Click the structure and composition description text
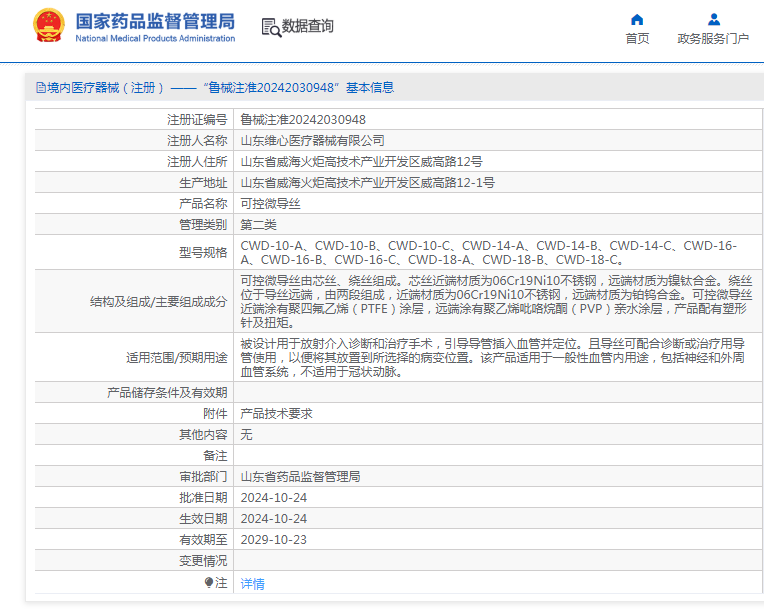 (x=497, y=302)
